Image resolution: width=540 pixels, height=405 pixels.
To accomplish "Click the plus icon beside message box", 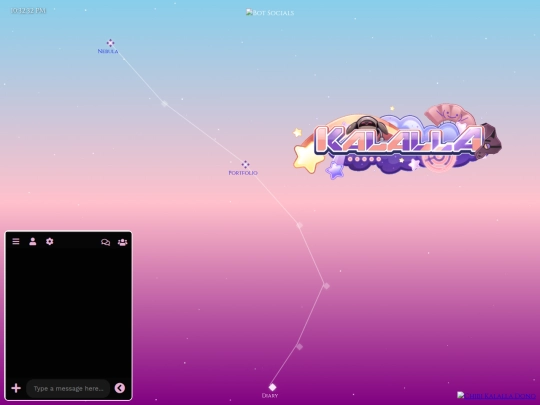I will pos(16,388).
